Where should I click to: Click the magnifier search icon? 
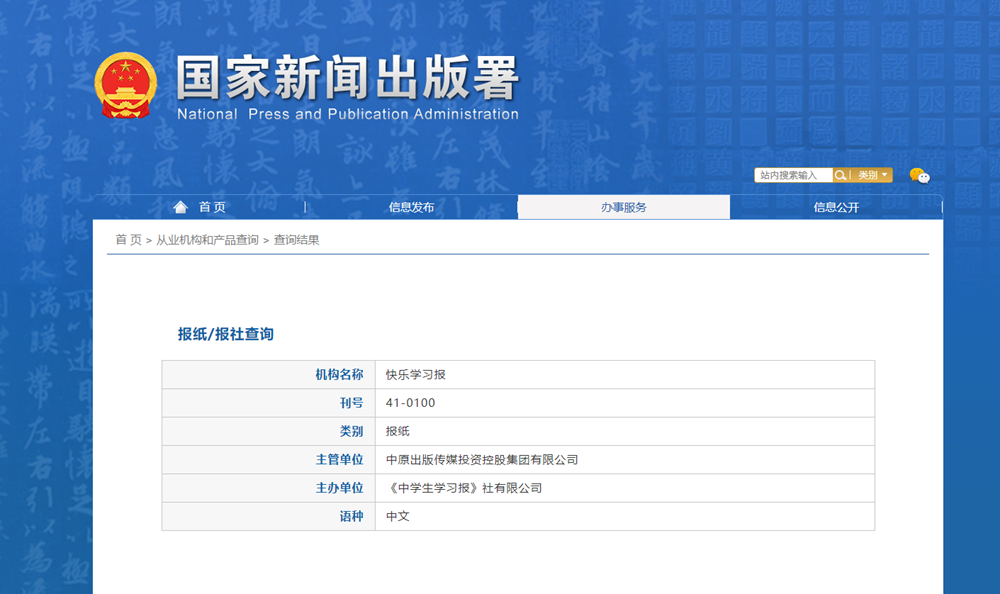point(841,175)
